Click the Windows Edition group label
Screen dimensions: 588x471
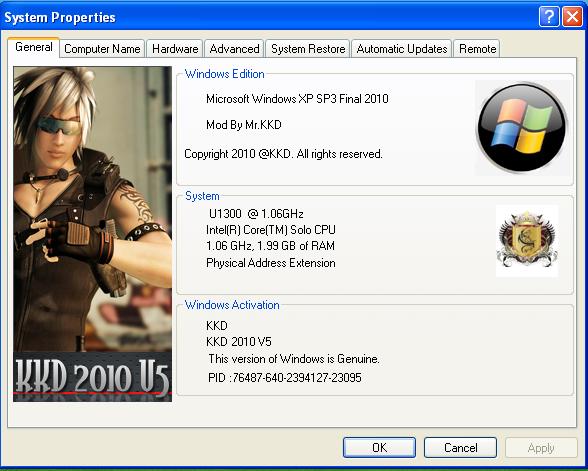click(225, 74)
